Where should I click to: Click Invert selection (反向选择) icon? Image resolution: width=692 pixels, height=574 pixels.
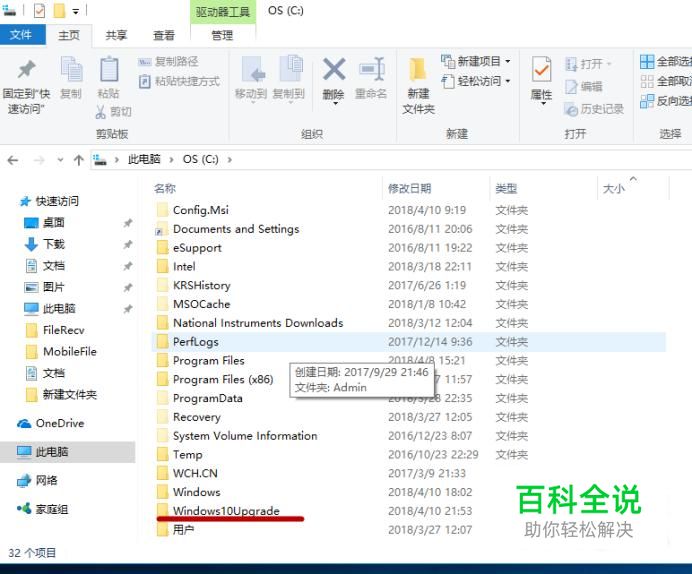(x=647, y=101)
